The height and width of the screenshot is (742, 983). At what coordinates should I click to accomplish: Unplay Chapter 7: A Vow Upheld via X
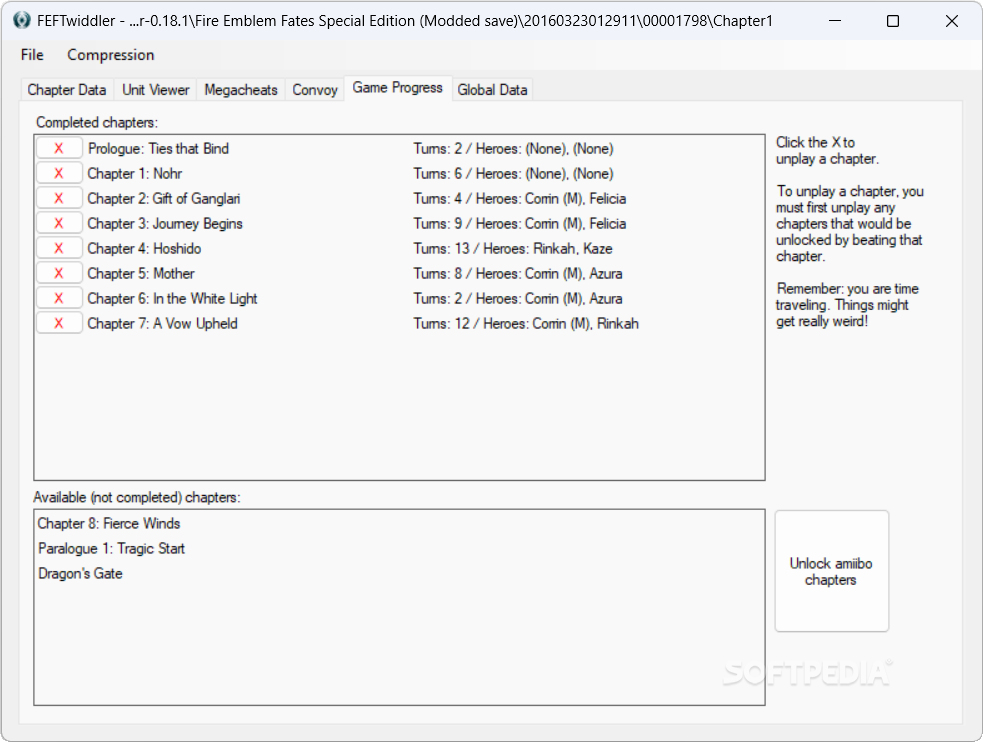59,323
